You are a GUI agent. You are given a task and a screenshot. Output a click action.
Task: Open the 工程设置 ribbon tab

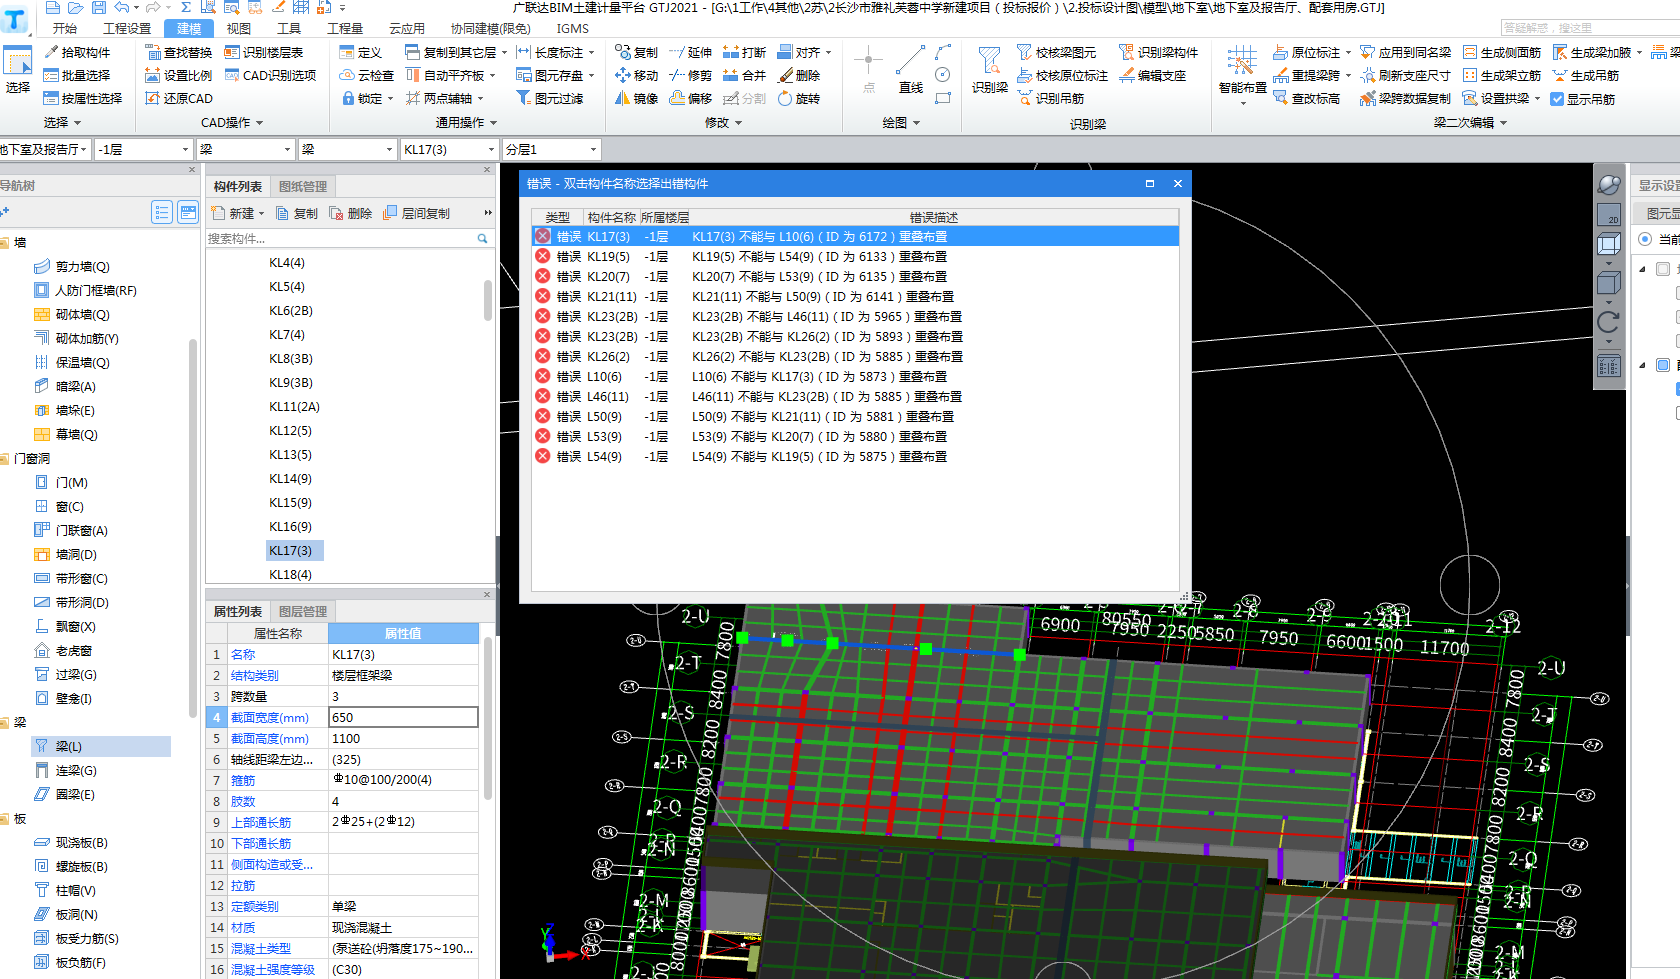click(127, 28)
